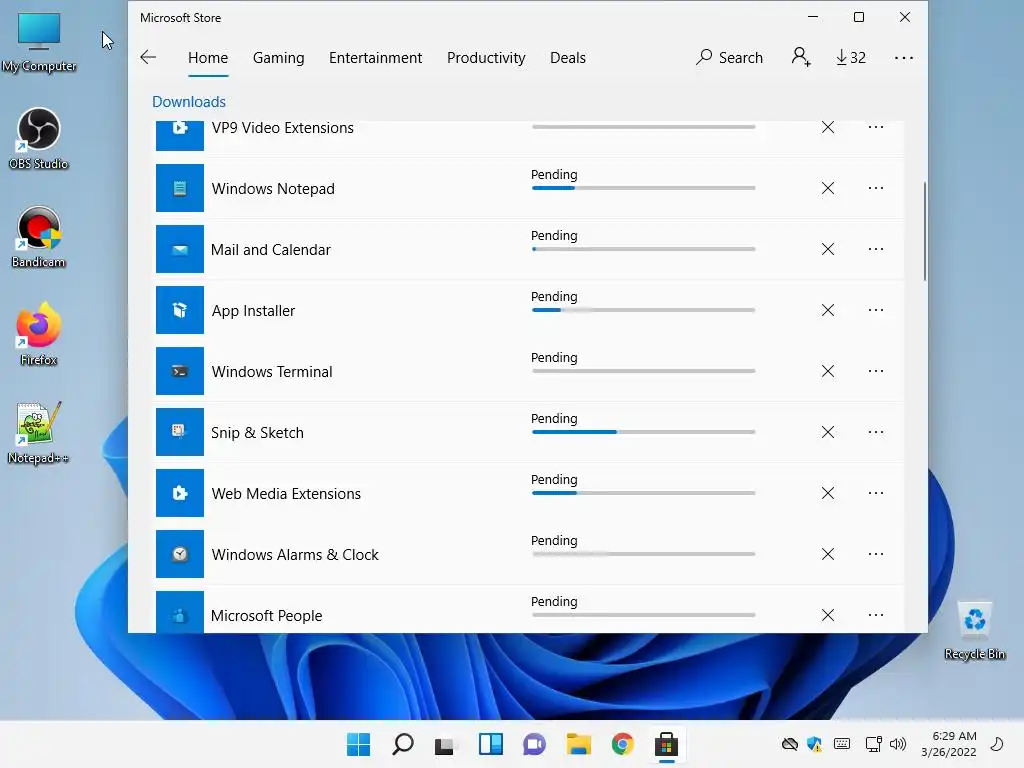
Task: Select Recycle Bin desktop icon
Action: click(x=974, y=630)
